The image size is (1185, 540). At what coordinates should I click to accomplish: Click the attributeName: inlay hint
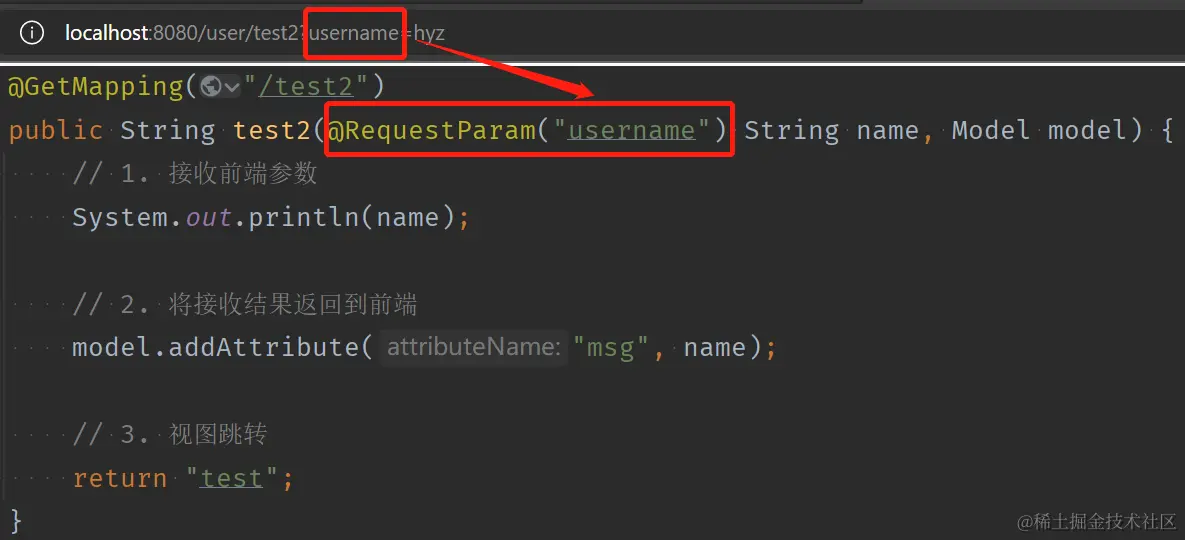473,347
